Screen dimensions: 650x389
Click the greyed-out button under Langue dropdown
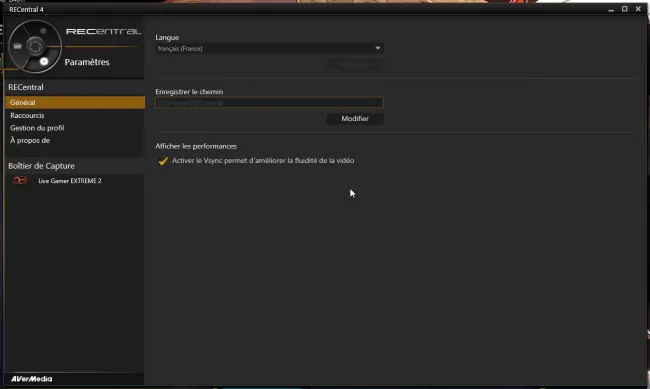pos(355,64)
